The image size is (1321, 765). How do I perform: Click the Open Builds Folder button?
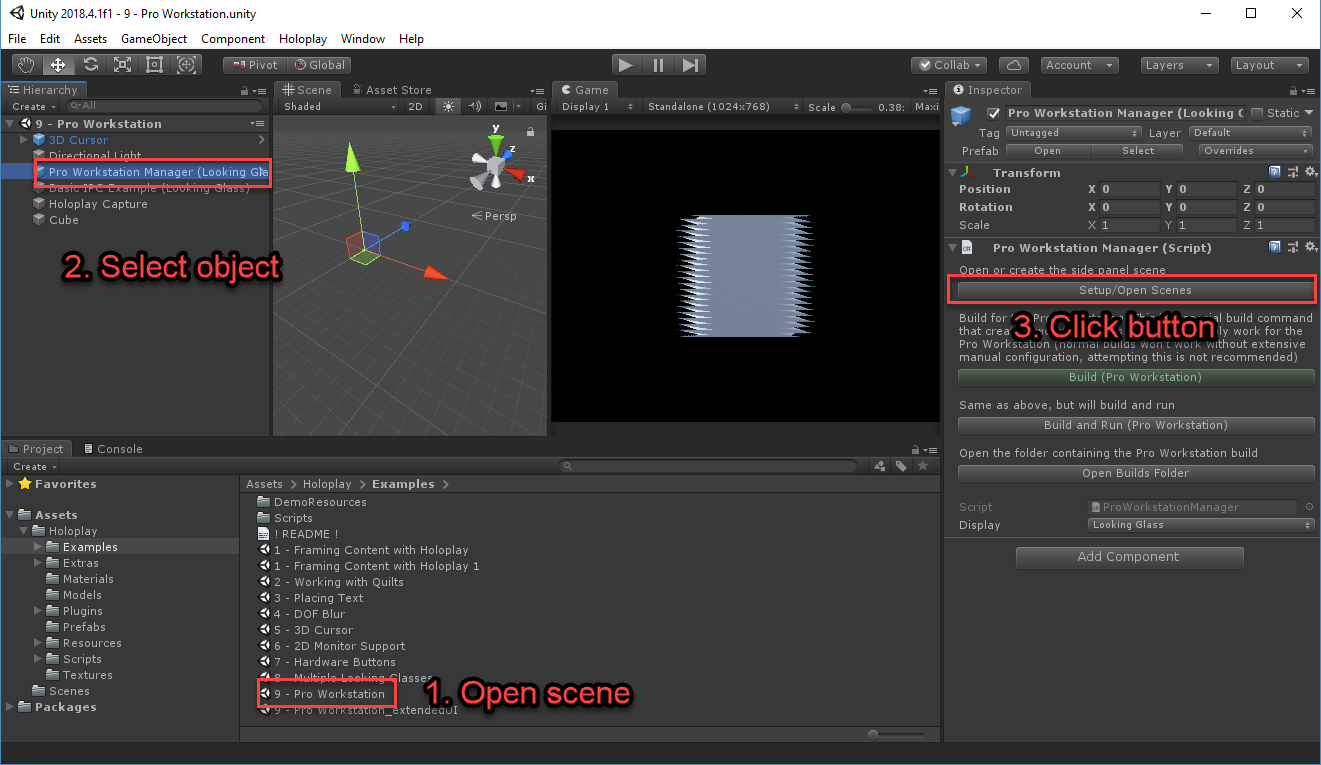[x=1135, y=473]
